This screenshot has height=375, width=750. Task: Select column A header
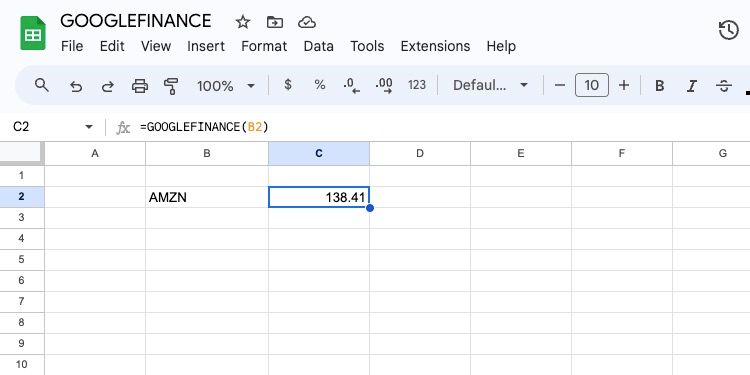tap(95, 154)
